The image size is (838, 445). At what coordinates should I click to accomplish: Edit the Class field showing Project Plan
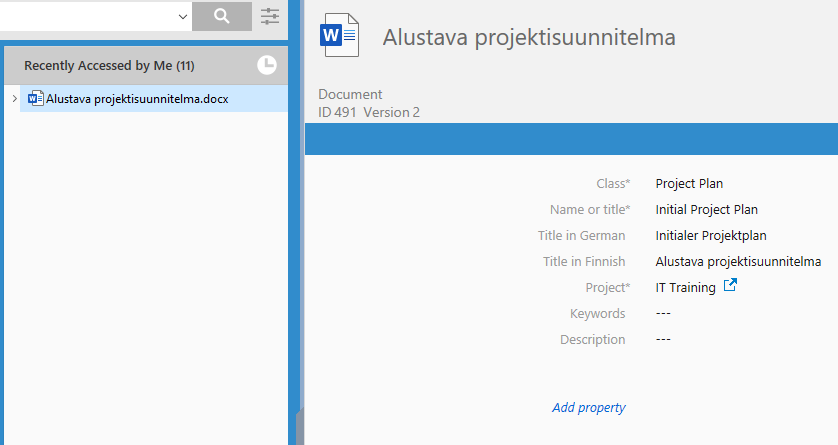(x=689, y=184)
